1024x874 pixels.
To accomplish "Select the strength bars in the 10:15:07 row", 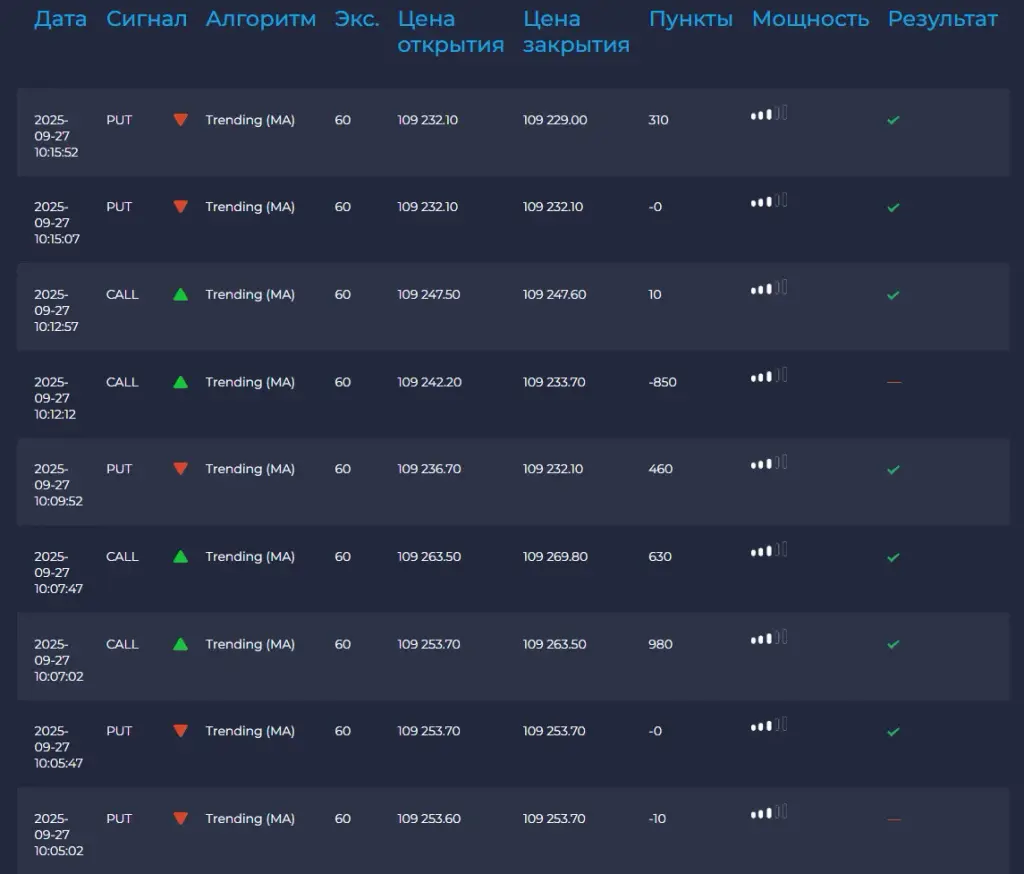I will click(769, 201).
